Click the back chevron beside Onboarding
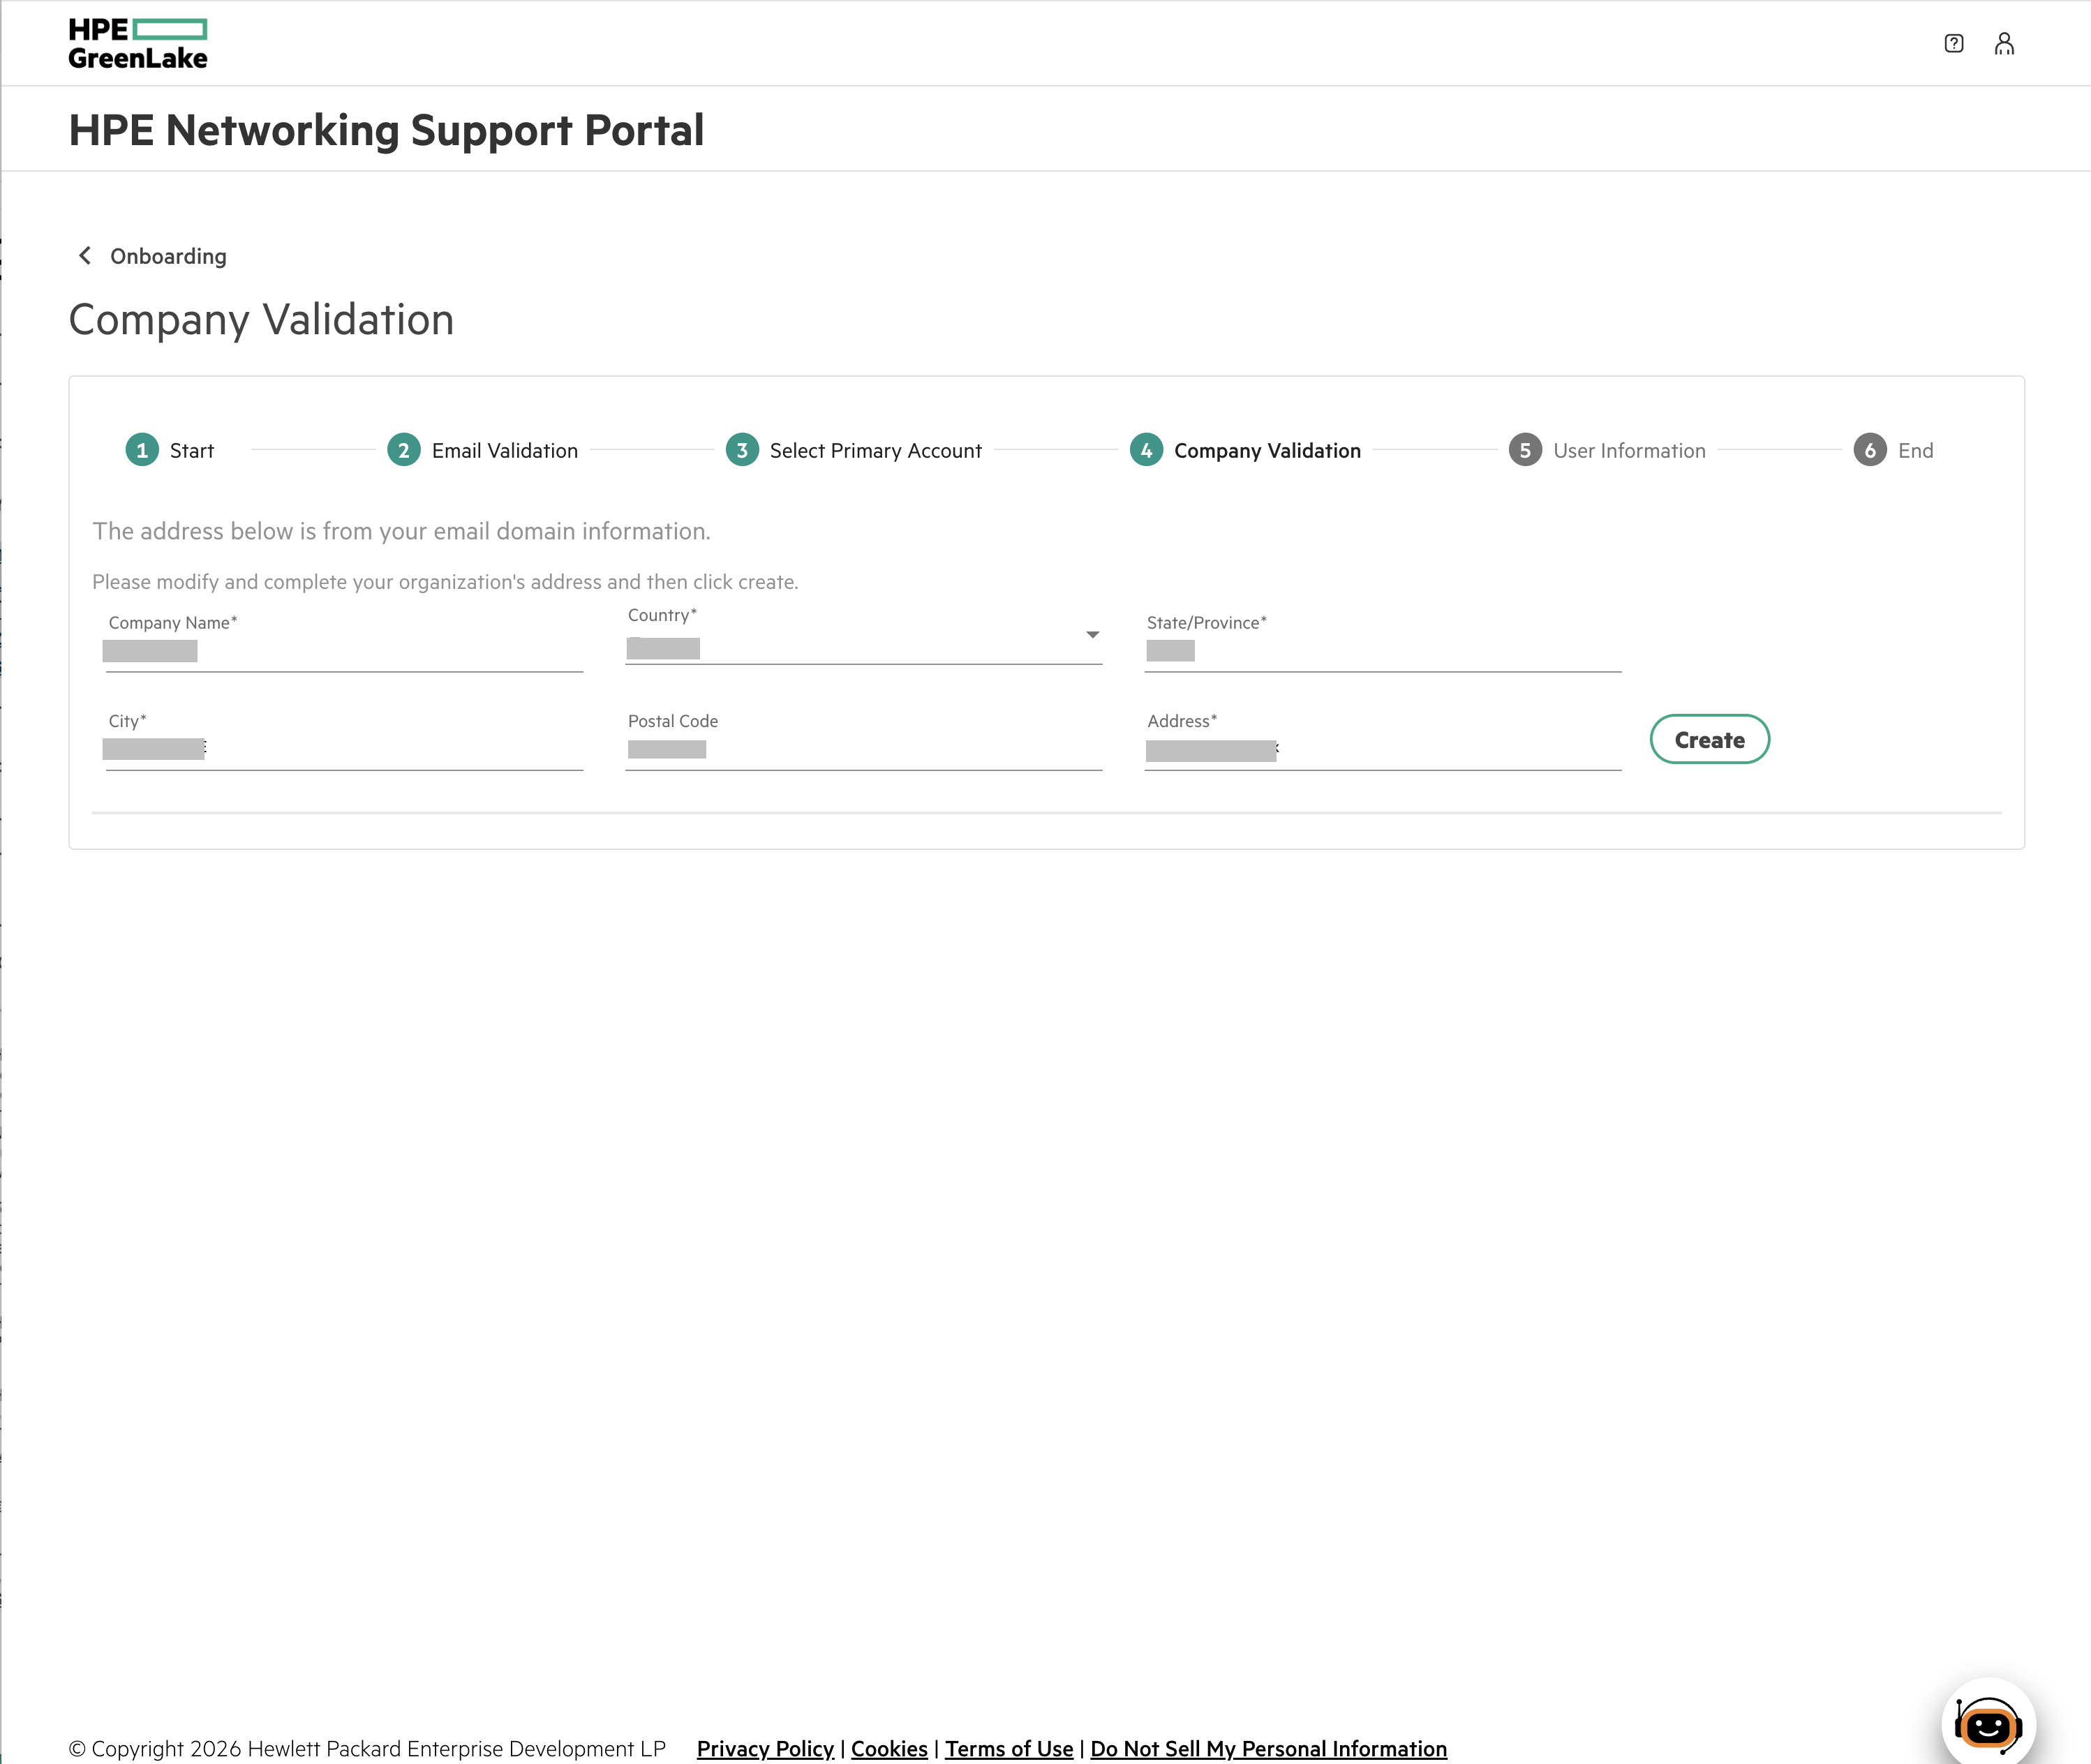This screenshot has width=2091, height=1764. coord(85,256)
